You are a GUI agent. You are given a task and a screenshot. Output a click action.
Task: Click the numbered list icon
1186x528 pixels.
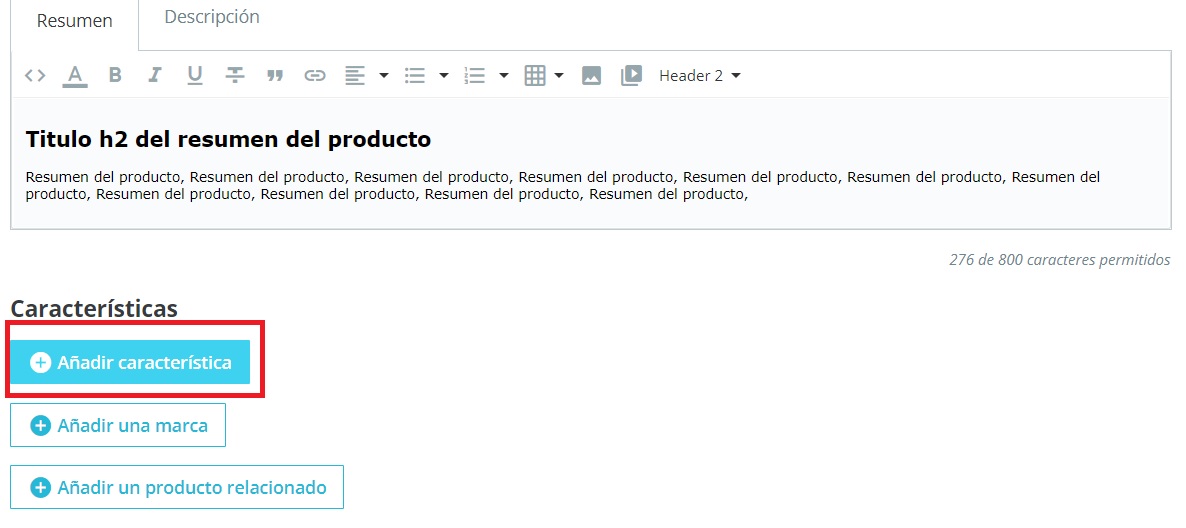(474, 75)
